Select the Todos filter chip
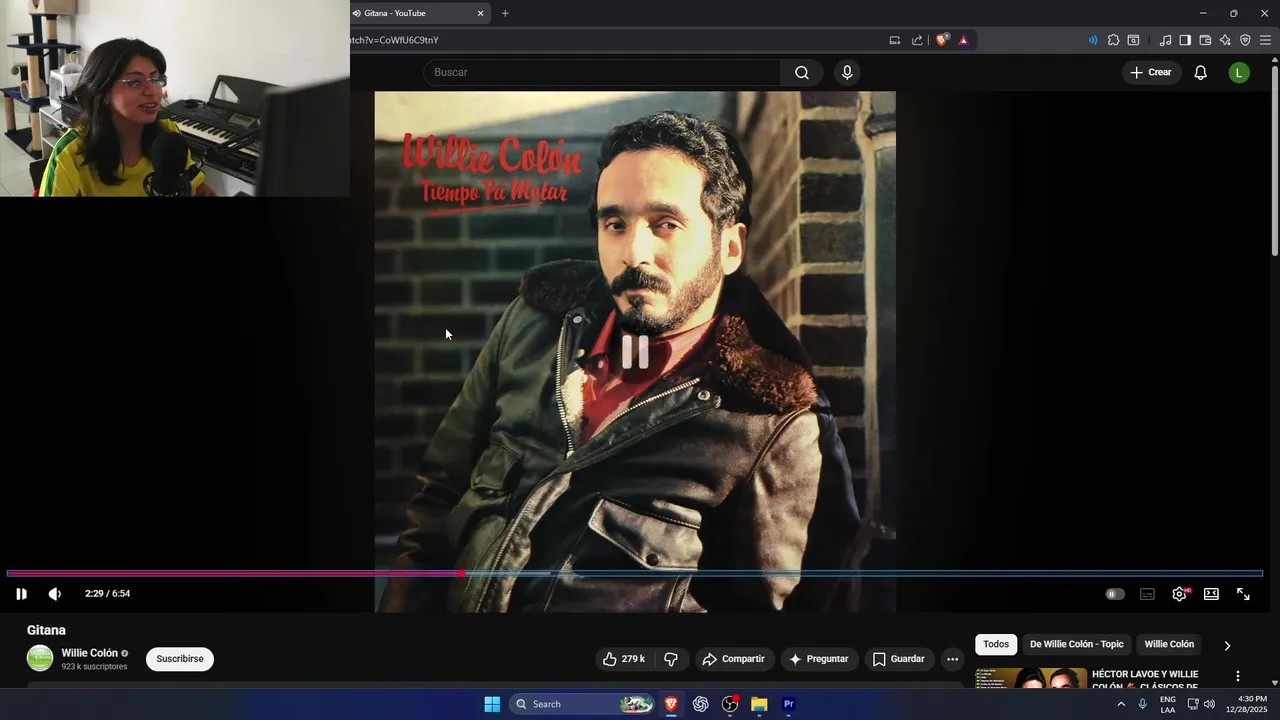 click(x=996, y=645)
